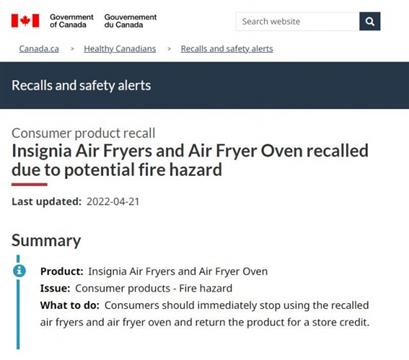
Task: Click the Insignia Air Fryers recall headline
Action: (190, 160)
